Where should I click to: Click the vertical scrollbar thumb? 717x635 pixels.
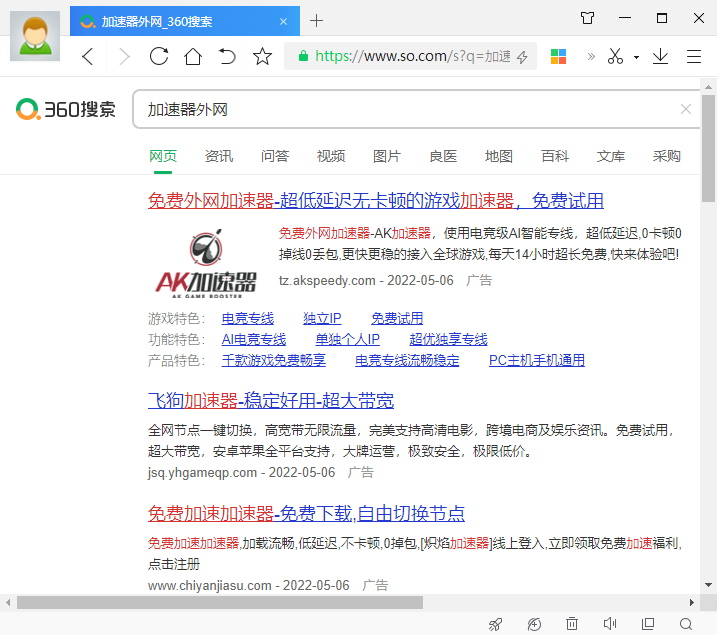point(708,148)
